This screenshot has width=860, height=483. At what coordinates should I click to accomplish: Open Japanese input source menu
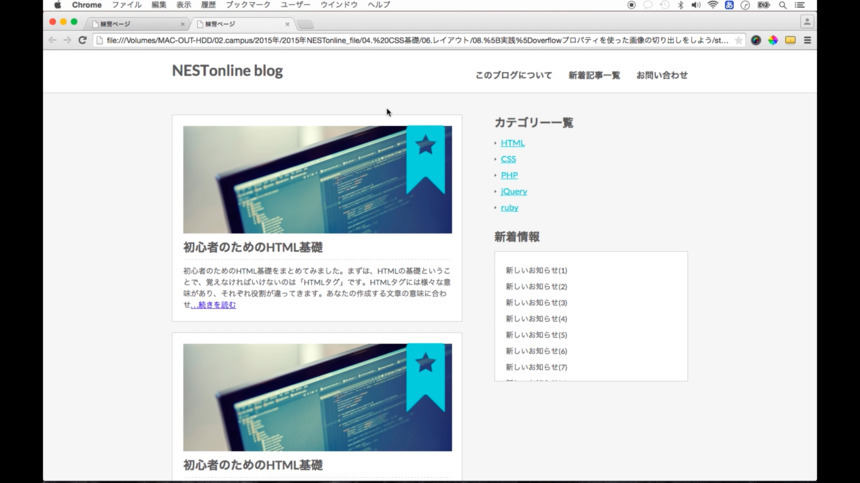click(729, 5)
